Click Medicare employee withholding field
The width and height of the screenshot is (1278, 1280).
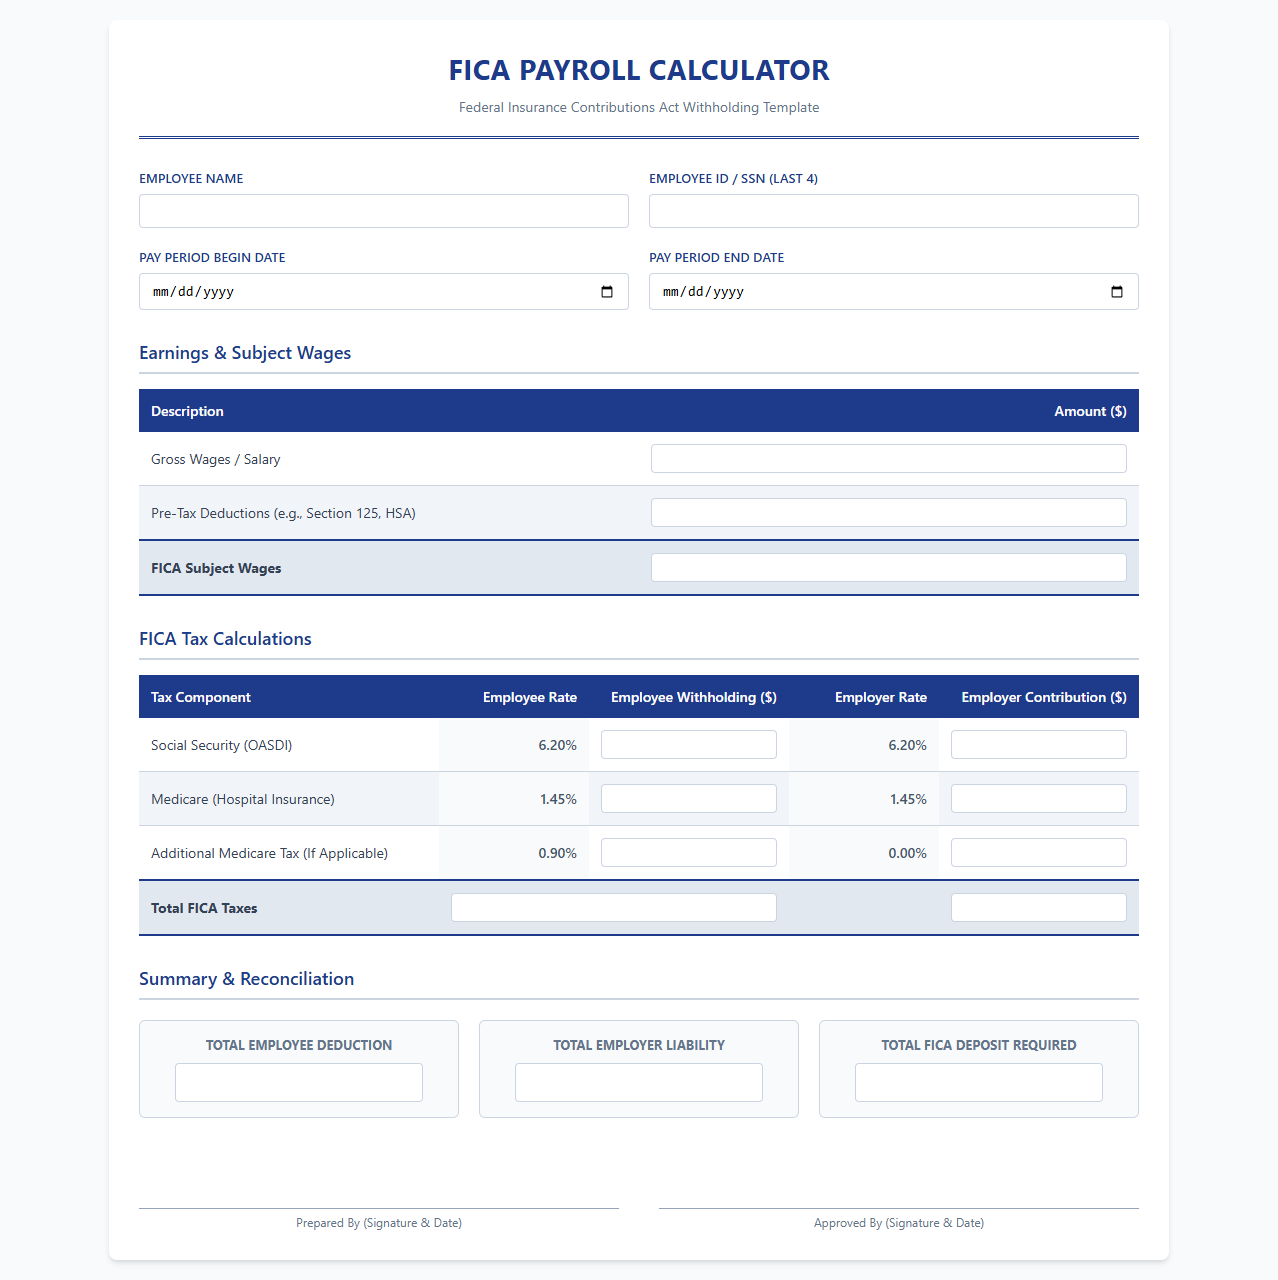pyautogui.click(x=689, y=799)
